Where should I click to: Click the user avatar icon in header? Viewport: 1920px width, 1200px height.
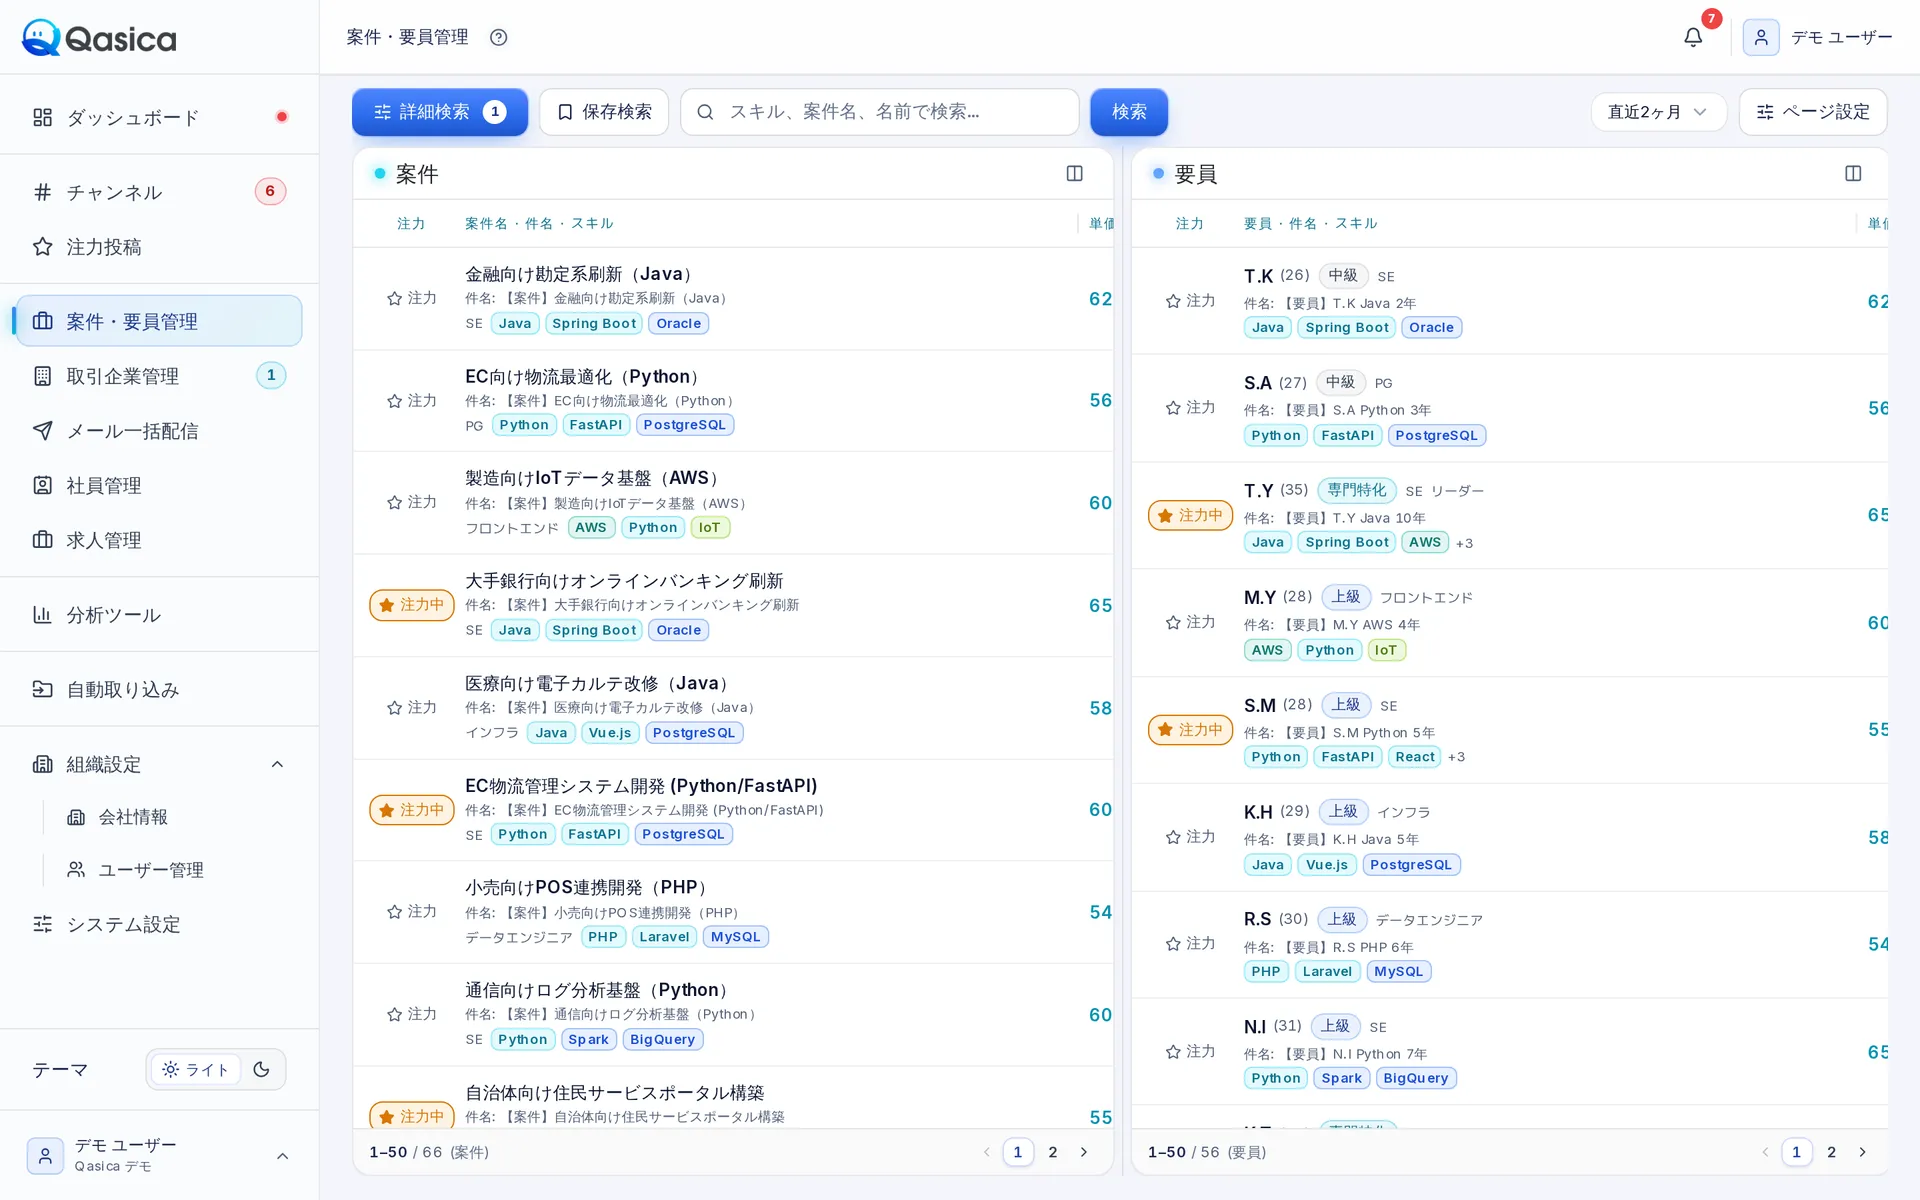(1760, 37)
